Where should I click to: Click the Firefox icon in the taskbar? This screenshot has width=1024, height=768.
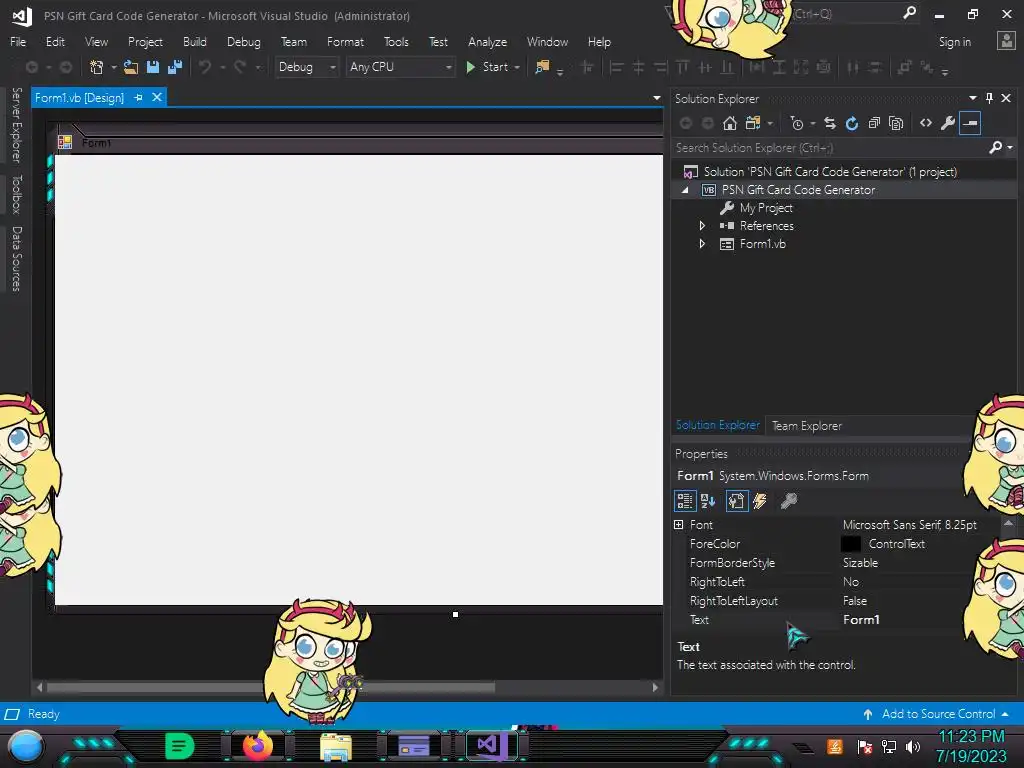257,745
